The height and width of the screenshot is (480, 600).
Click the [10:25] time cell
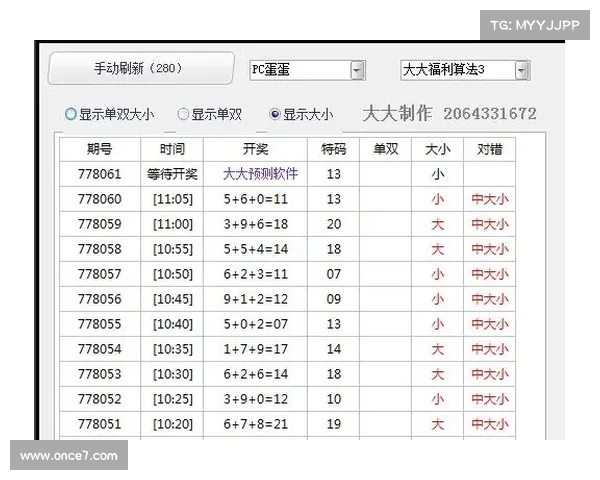(173, 400)
